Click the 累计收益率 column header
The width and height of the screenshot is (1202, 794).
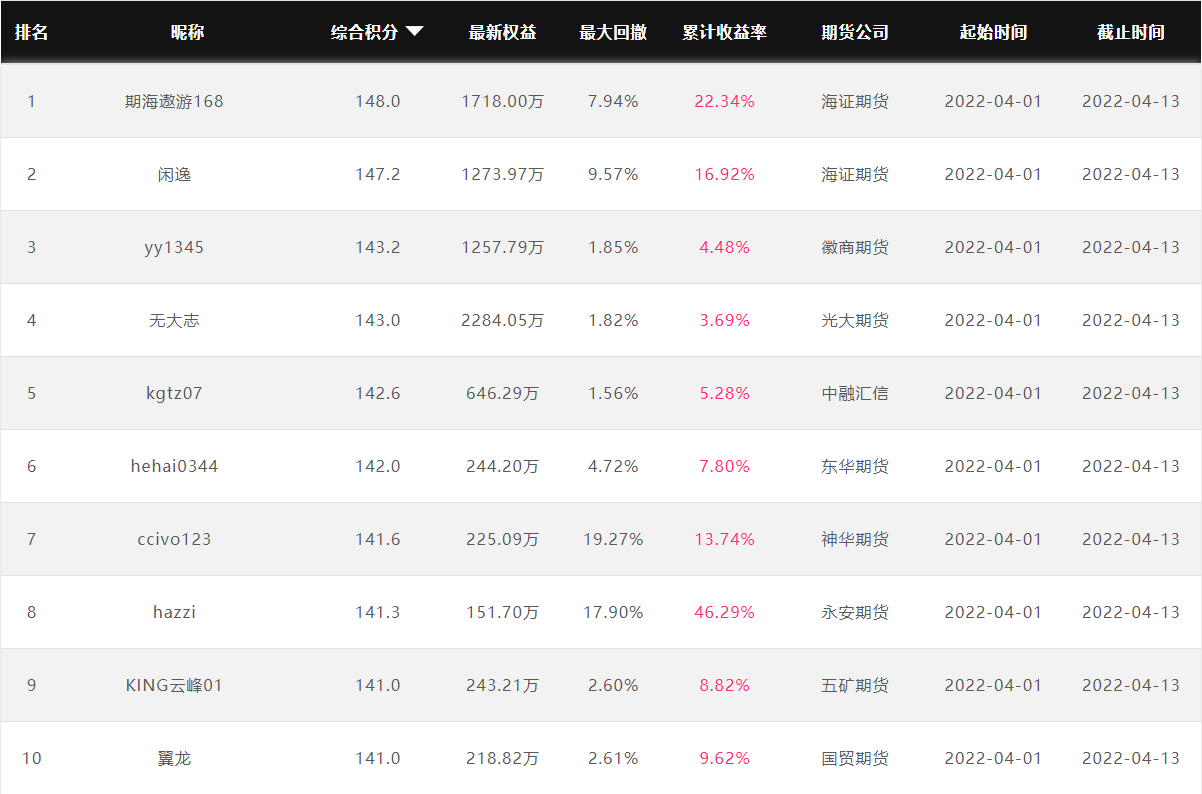coord(725,32)
